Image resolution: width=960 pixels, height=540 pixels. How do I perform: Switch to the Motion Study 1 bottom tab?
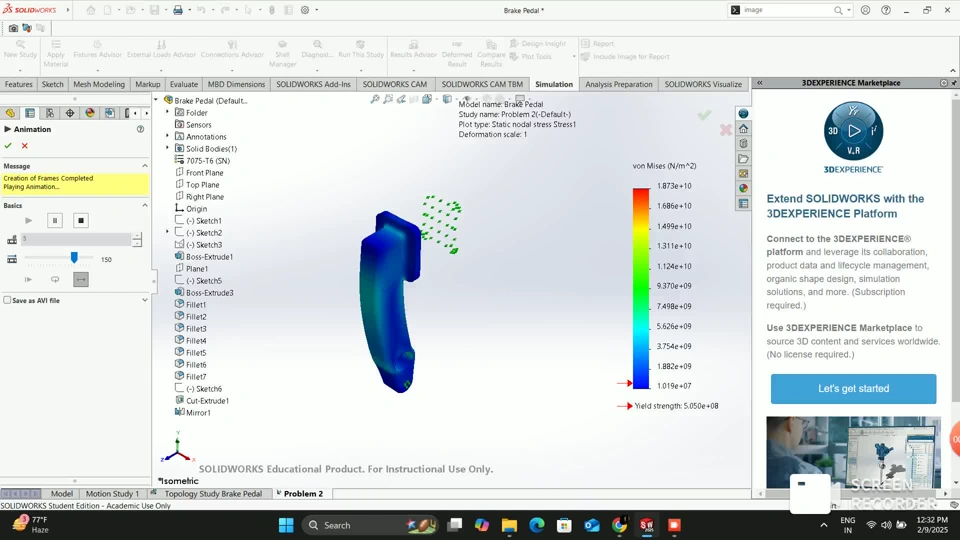click(x=112, y=493)
